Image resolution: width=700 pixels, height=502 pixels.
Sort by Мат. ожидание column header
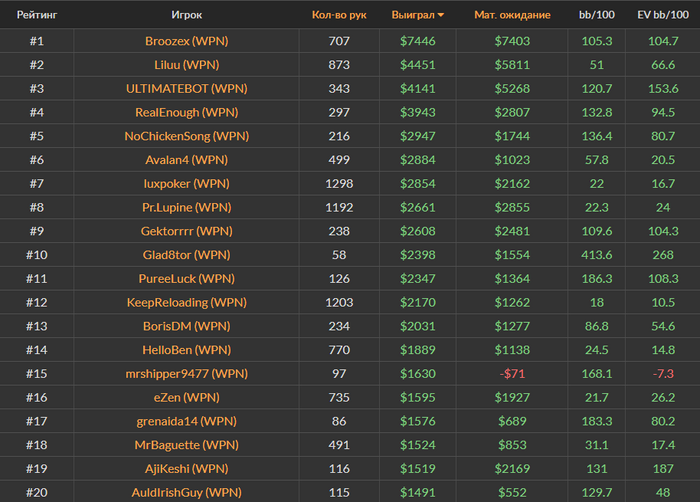pyautogui.click(x=512, y=15)
